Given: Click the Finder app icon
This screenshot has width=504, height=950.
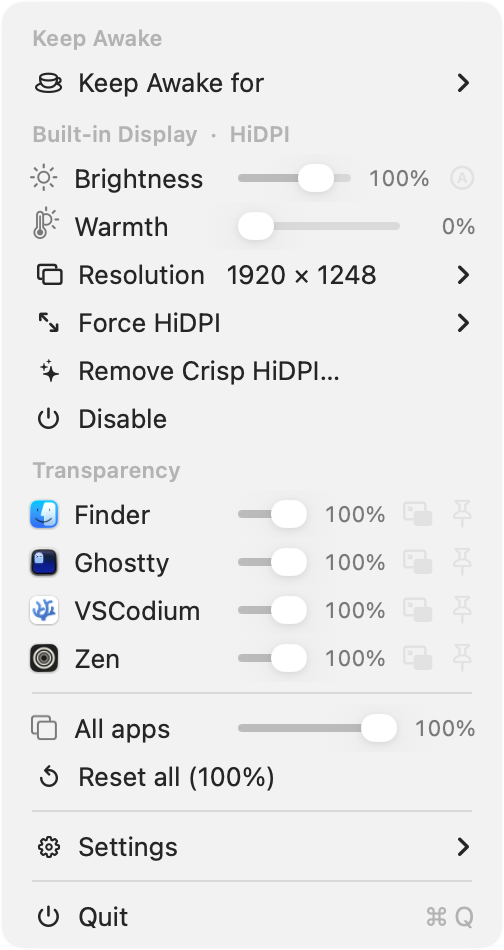Looking at the screenshot, I should (44, 515).
